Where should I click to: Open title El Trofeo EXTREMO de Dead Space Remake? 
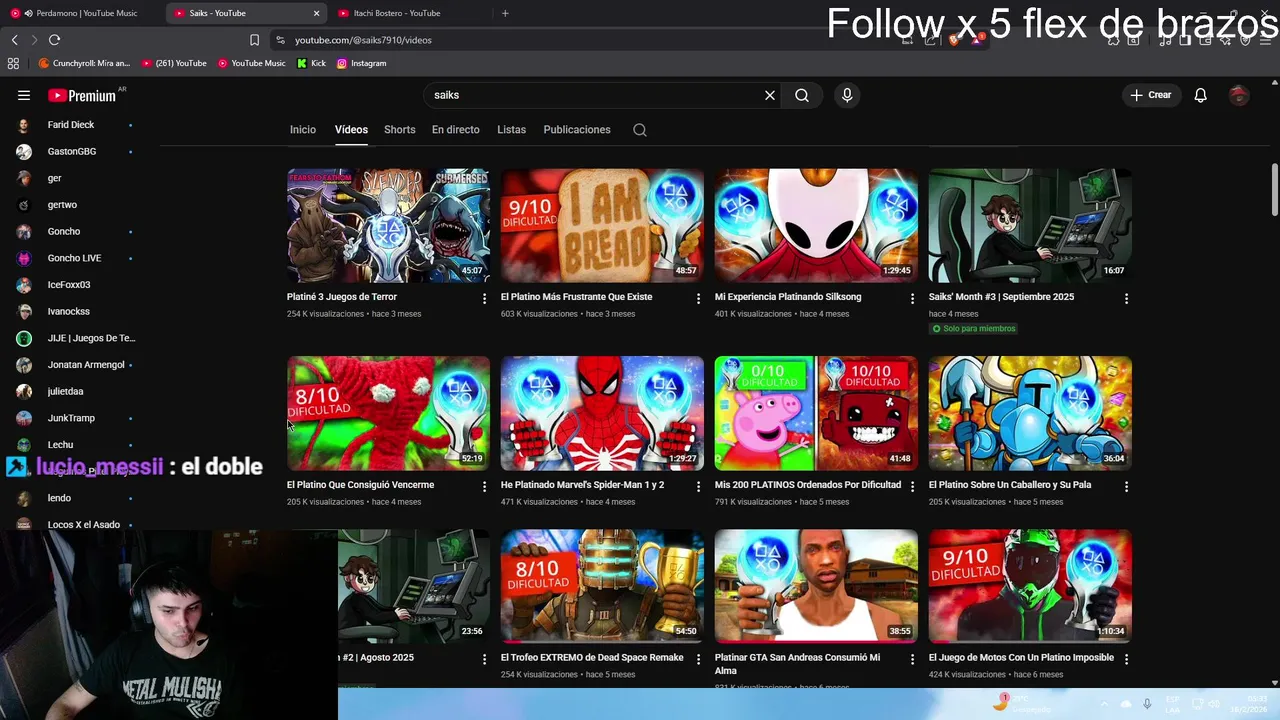tap(592, 658)
